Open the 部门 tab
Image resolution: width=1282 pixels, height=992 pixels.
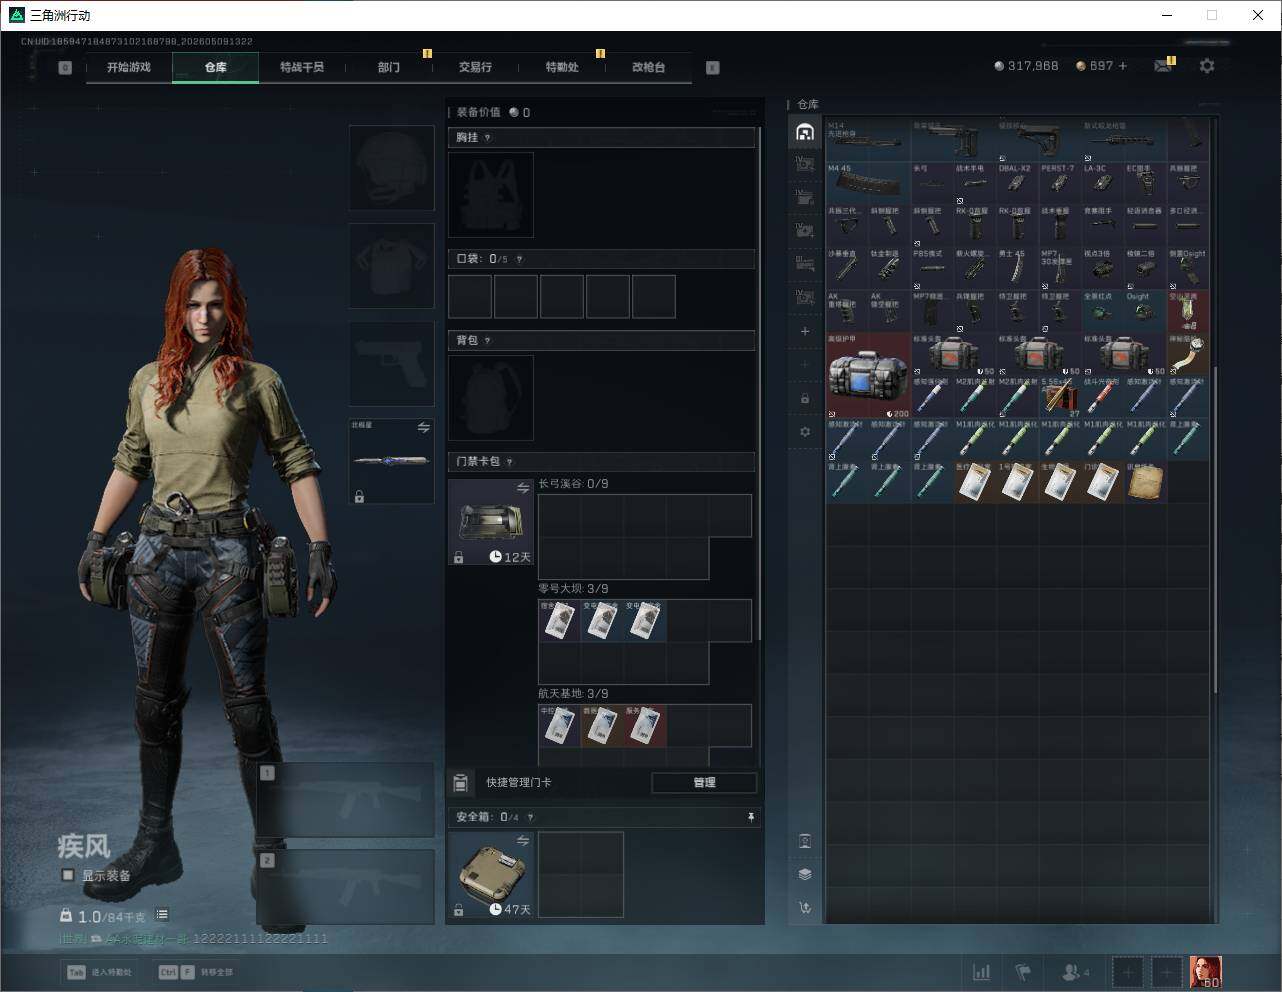[x=389, y=67]
